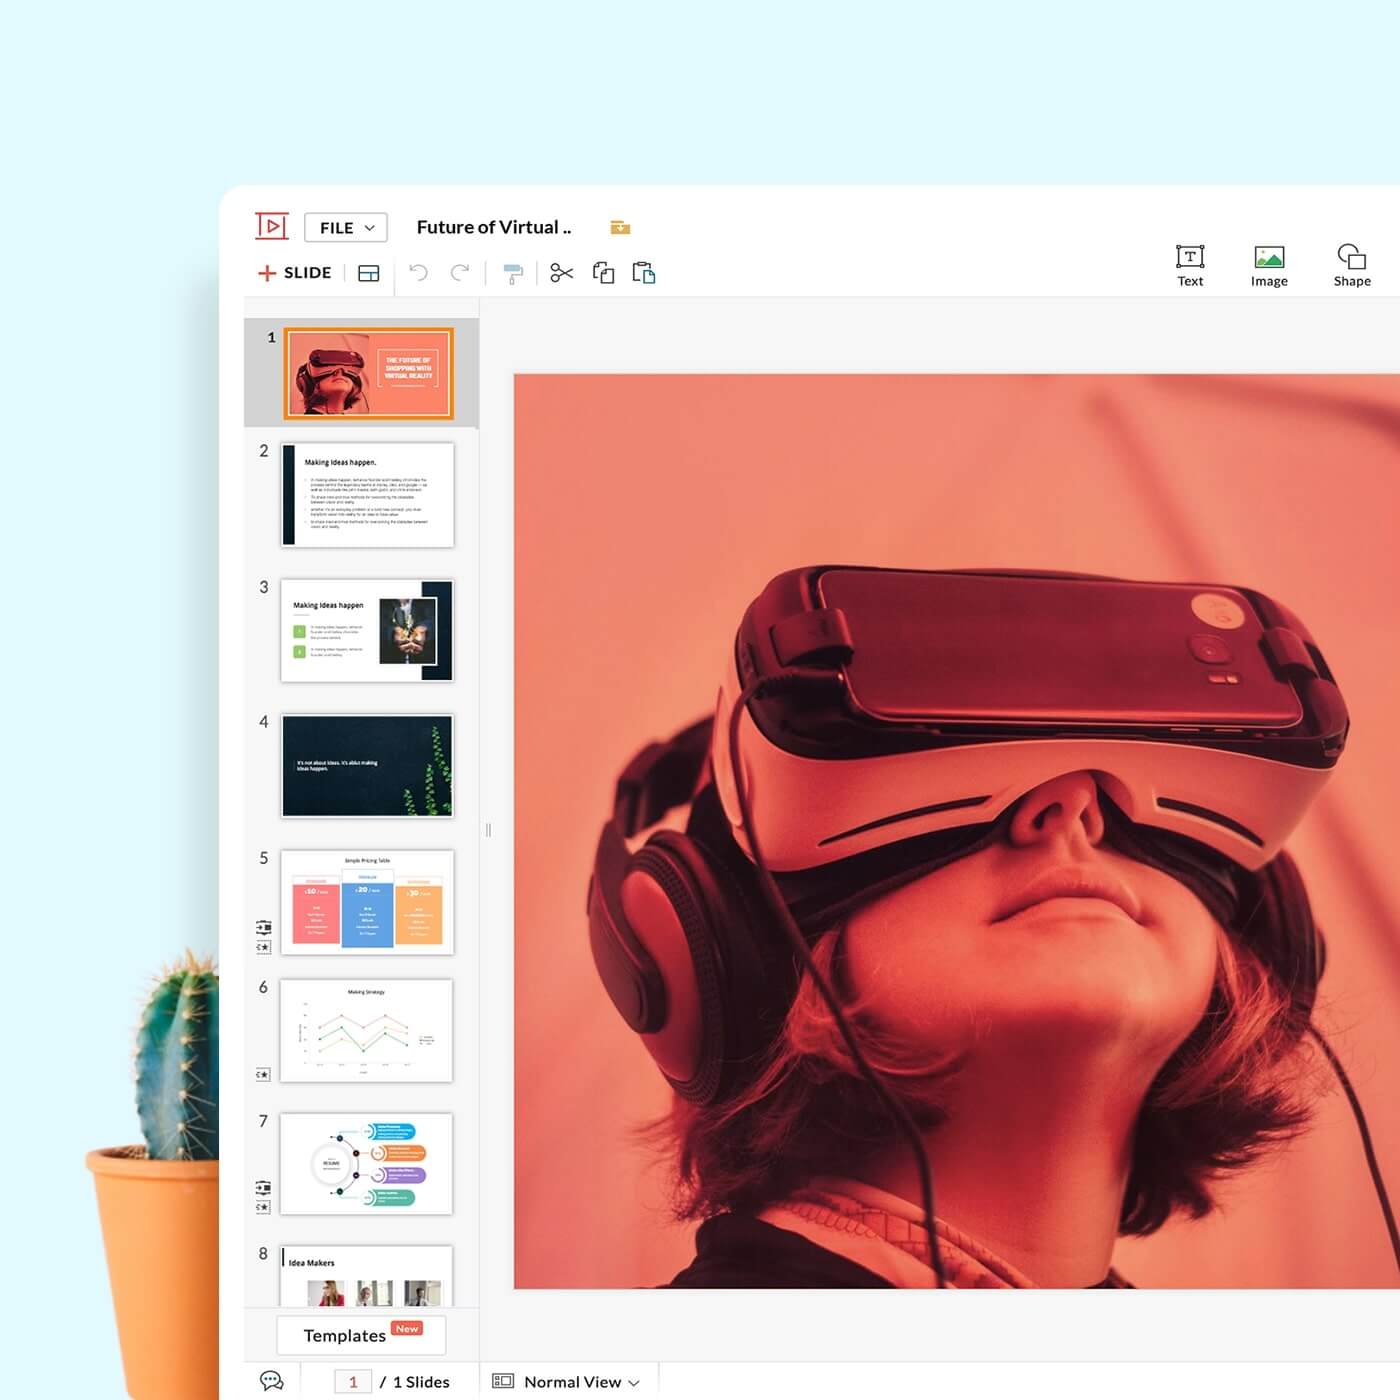Open the Shape insert tool
The image size is (1400, 1400).
1351,265
